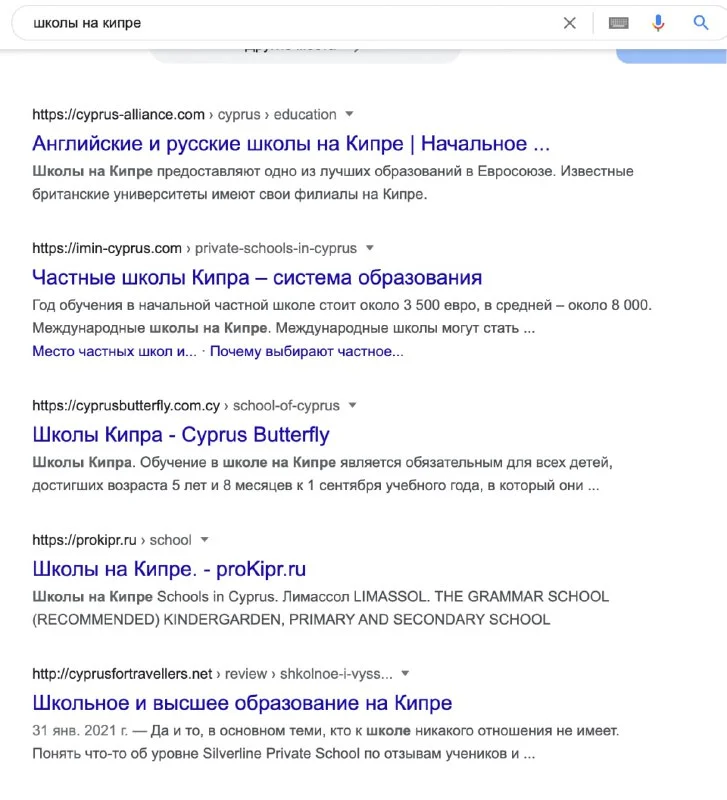Expand the arrow beside cyprusfortravellers.net result

click(405, 674)
